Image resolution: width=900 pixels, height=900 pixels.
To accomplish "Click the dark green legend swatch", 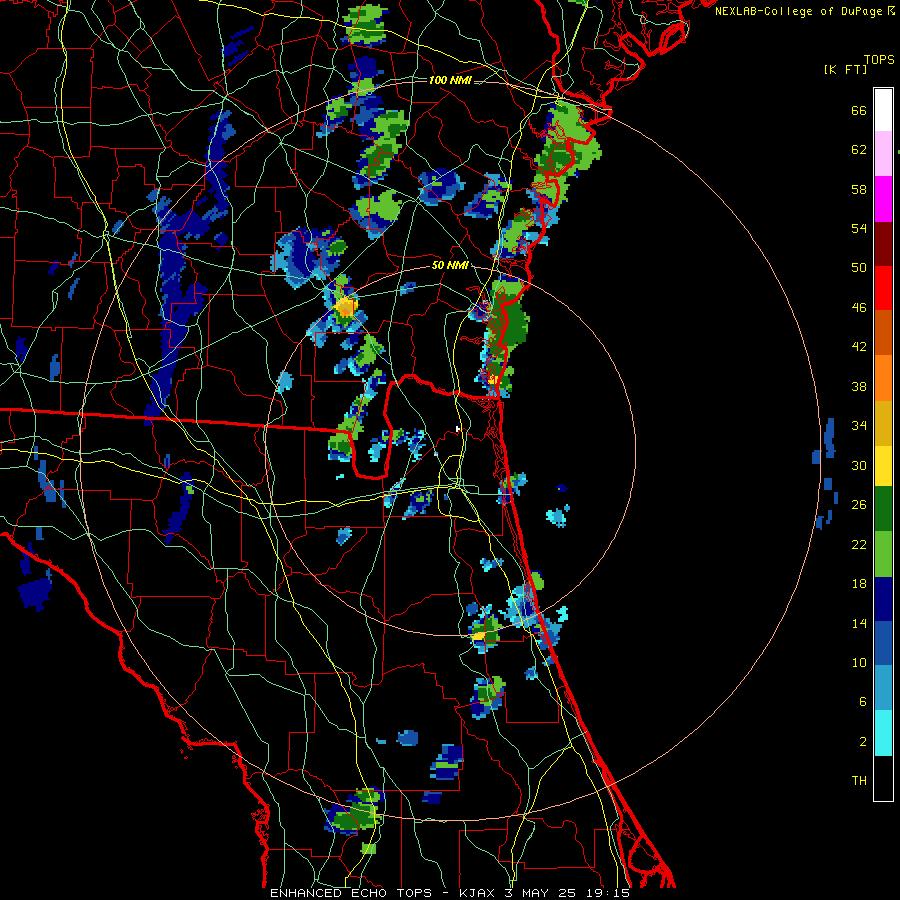I will pyautogui.click(x=883, y=509).
